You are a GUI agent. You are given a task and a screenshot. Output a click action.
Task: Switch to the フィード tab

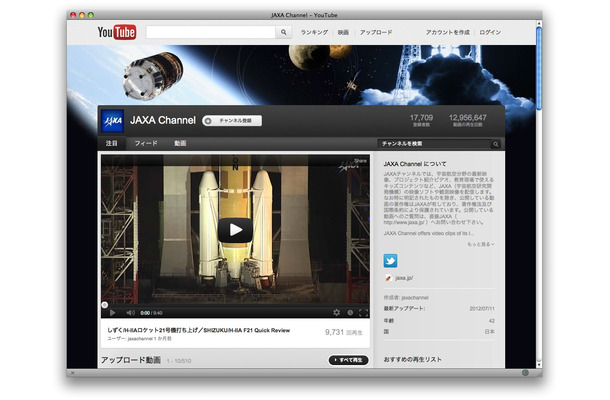click(x=146, y=144)
